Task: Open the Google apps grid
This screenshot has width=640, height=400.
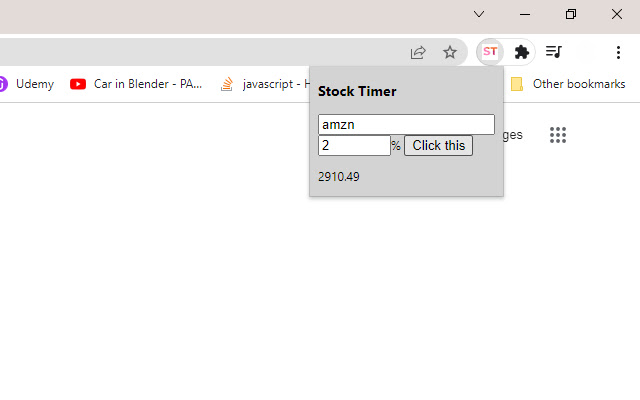Action: pos(558,135)
